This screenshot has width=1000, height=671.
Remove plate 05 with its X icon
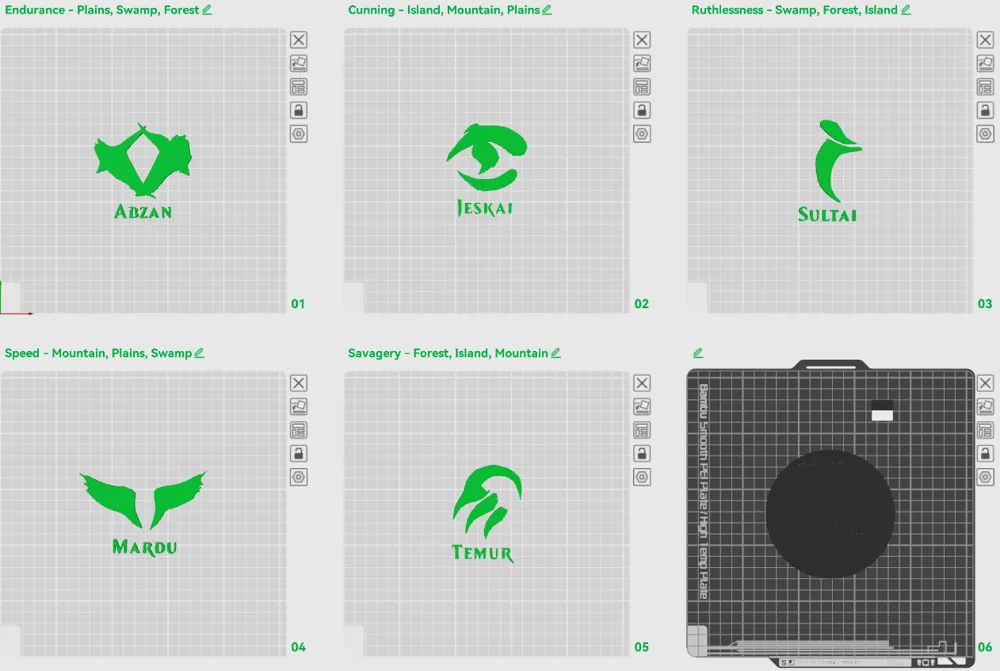(x=642, y=383)
